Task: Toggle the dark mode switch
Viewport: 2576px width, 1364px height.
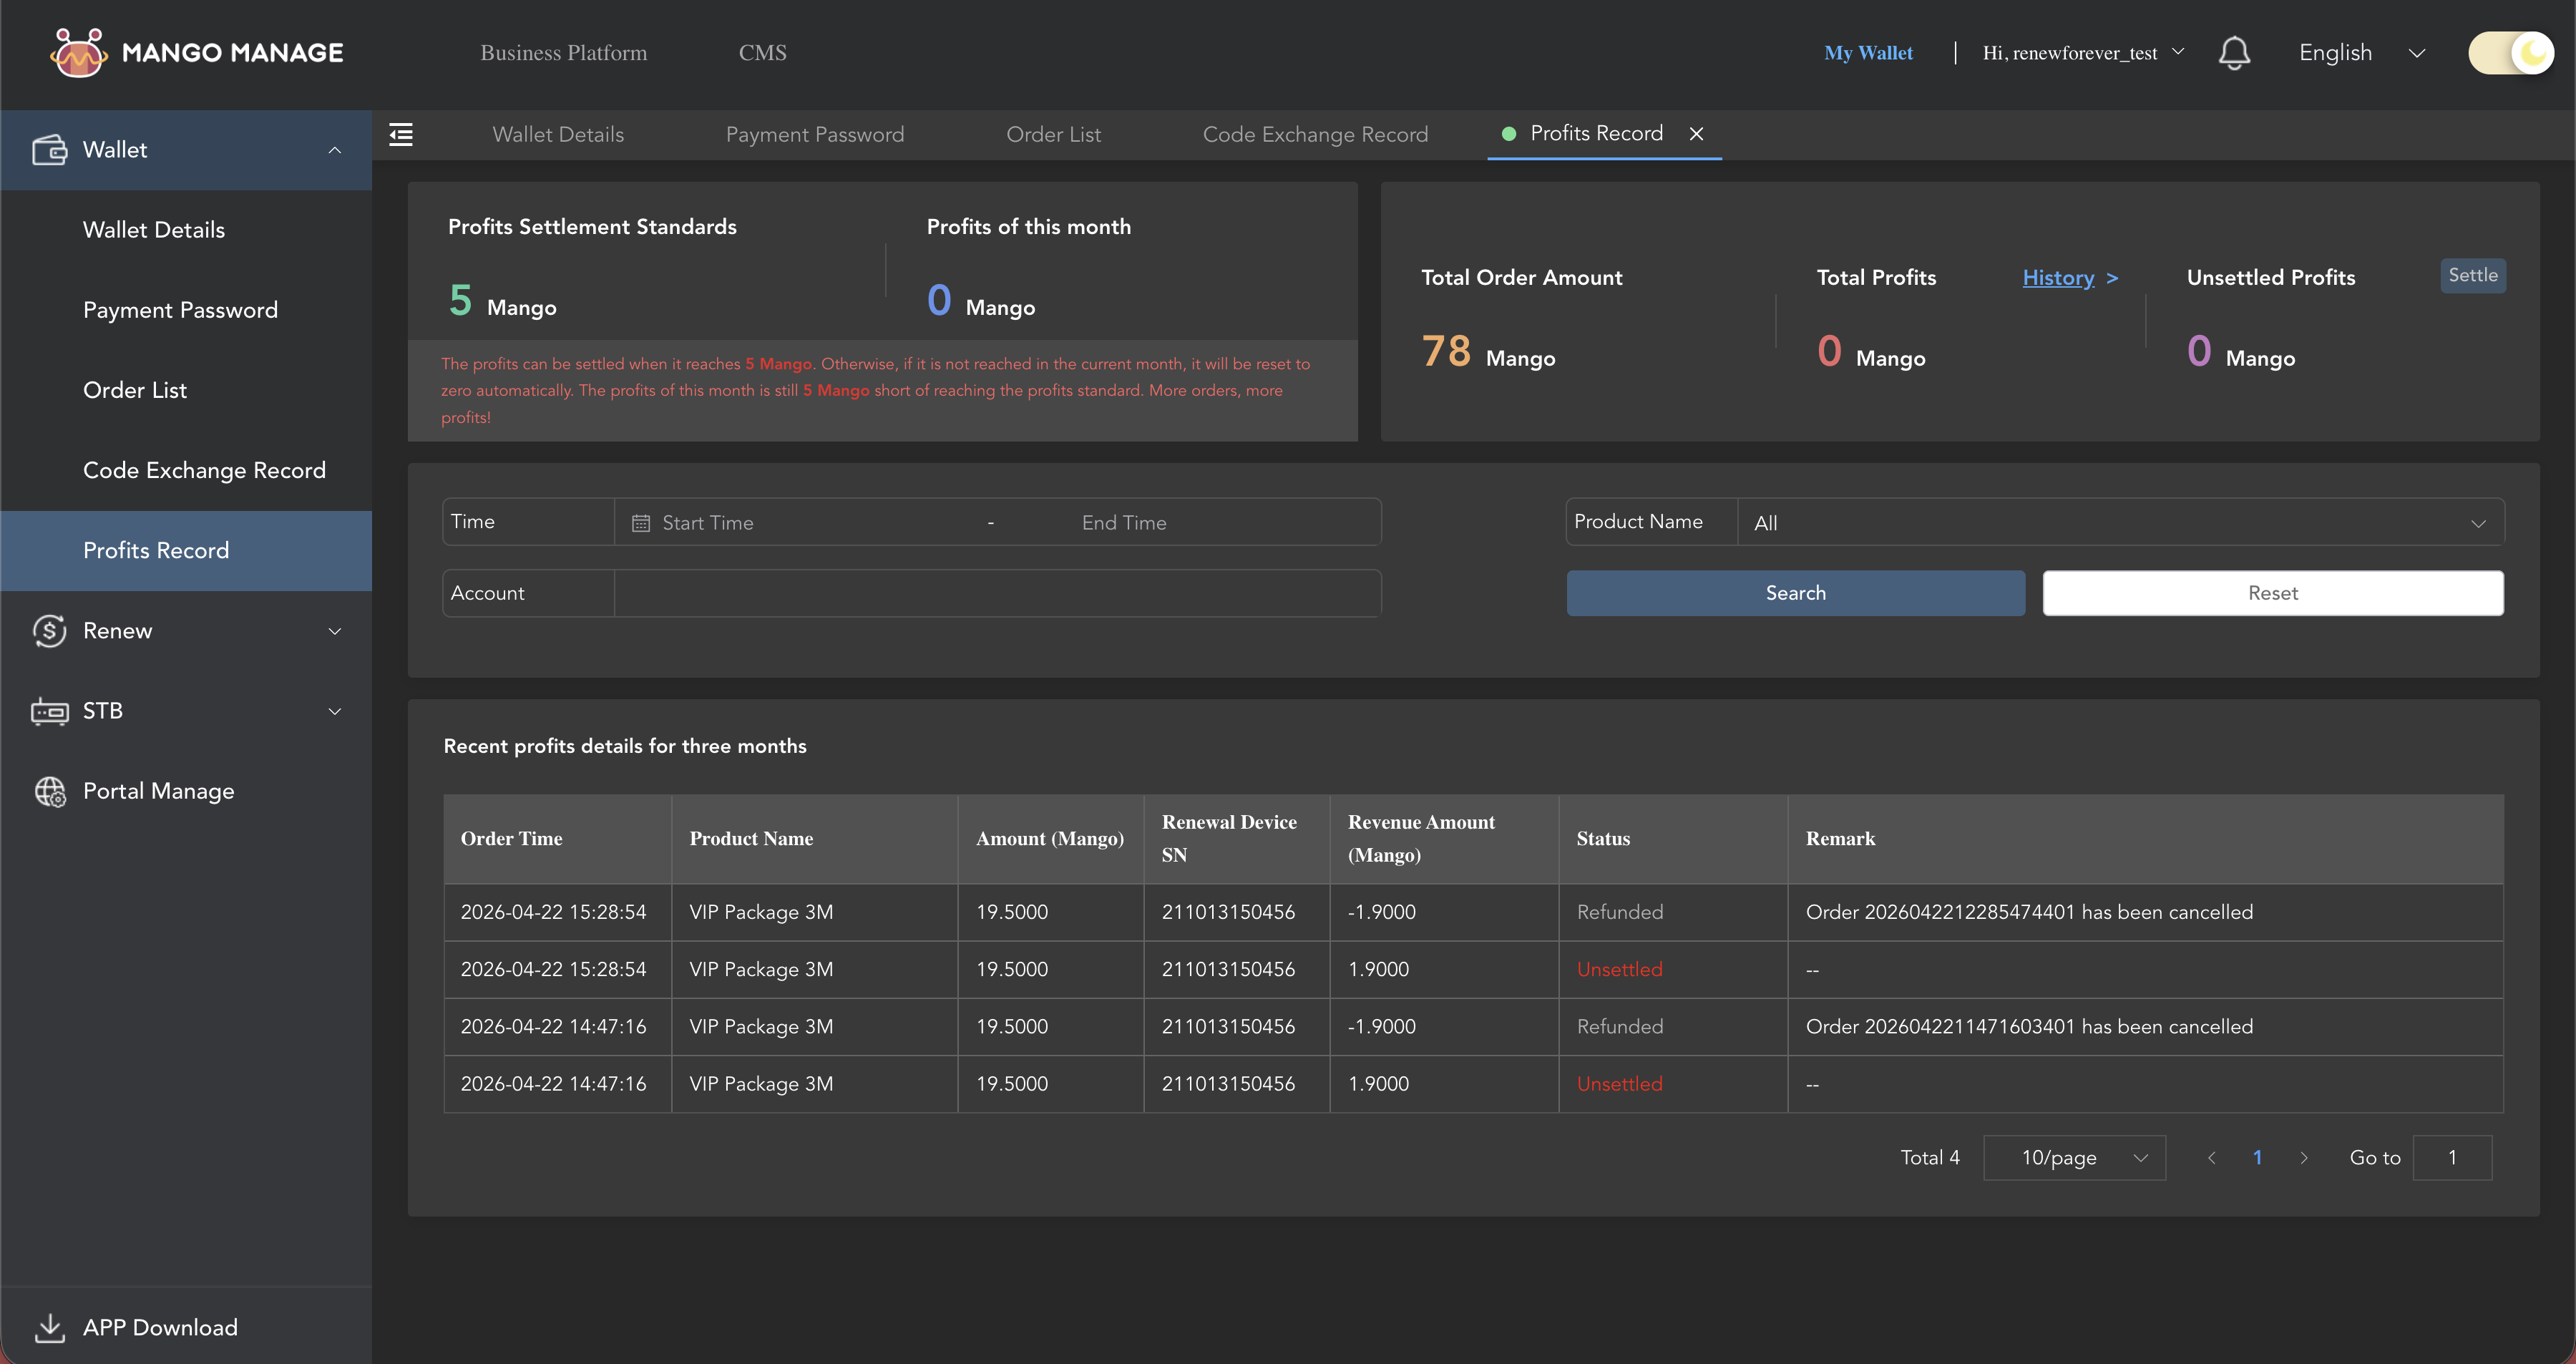Action: pyautogui.click(x=2510, y=53)
